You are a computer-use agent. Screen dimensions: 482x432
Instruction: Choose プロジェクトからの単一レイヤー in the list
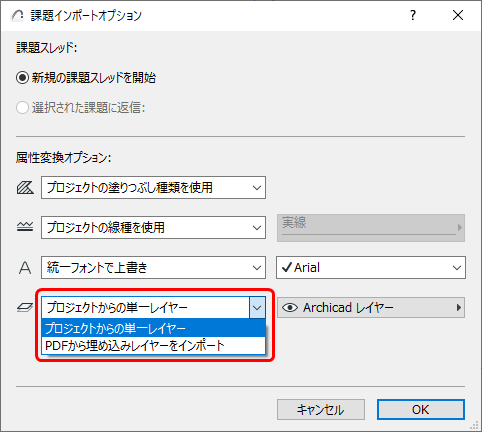tap(153, 328)
